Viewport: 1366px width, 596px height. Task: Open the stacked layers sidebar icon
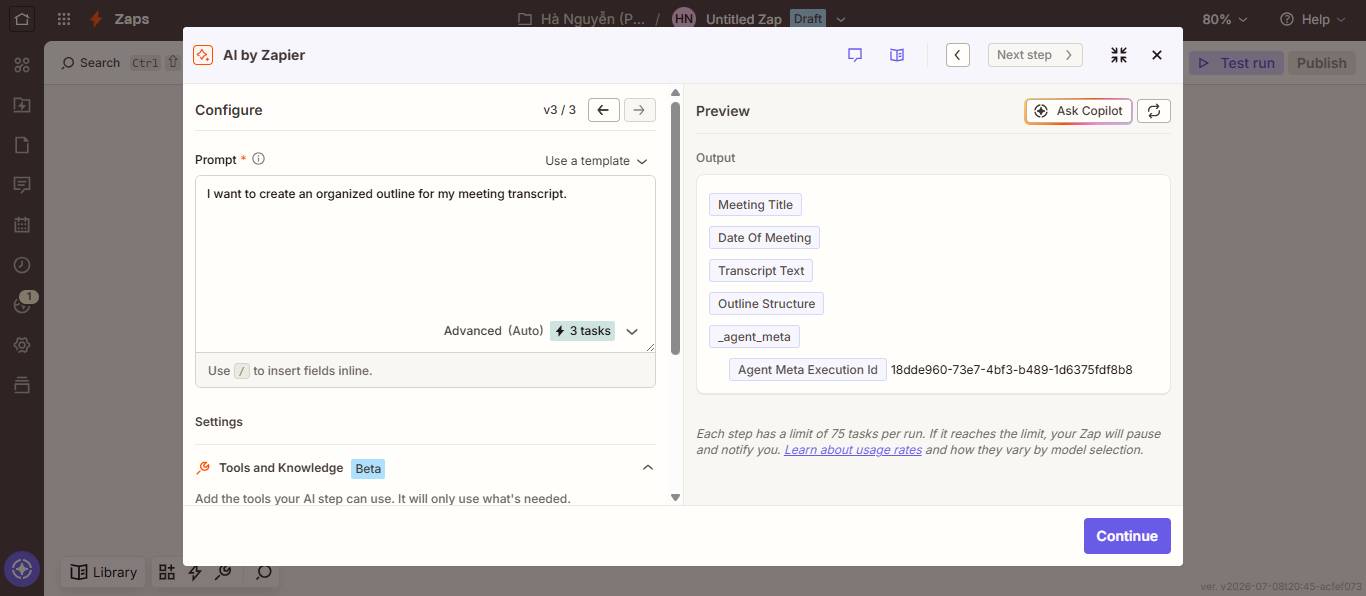point(21,385)
